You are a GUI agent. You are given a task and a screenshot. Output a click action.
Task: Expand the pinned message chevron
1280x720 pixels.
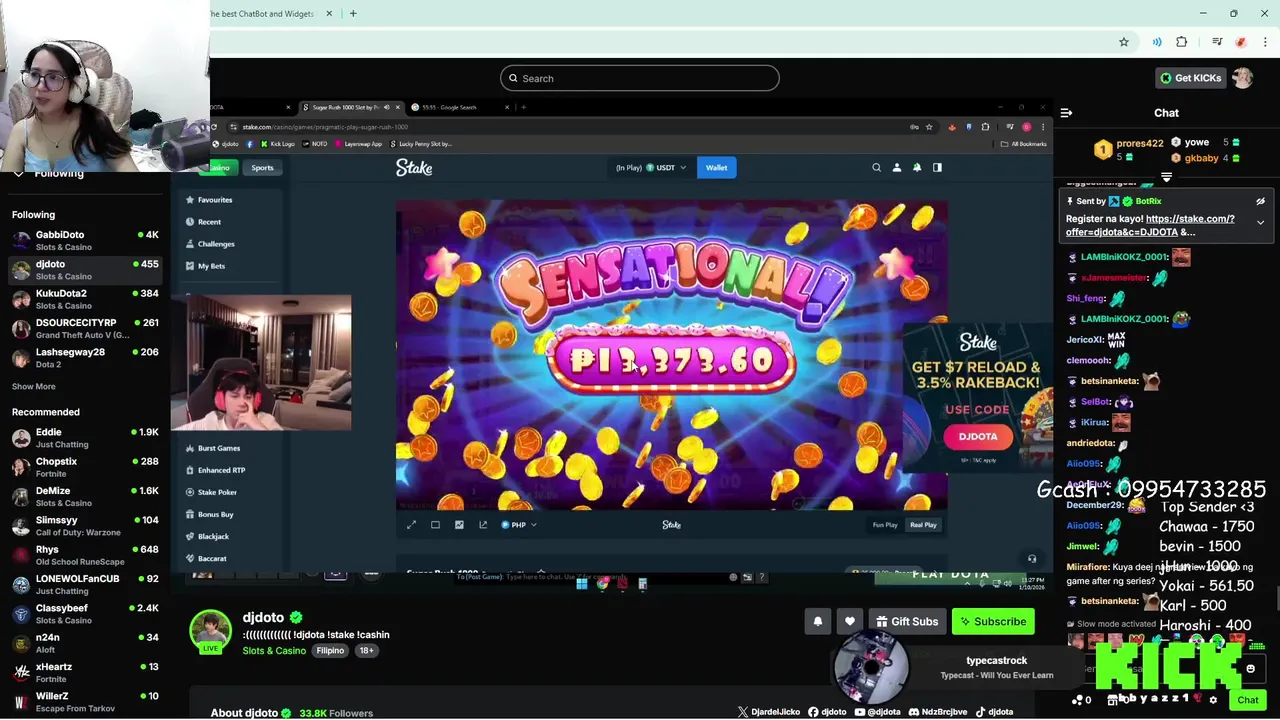click(1260, 223)
